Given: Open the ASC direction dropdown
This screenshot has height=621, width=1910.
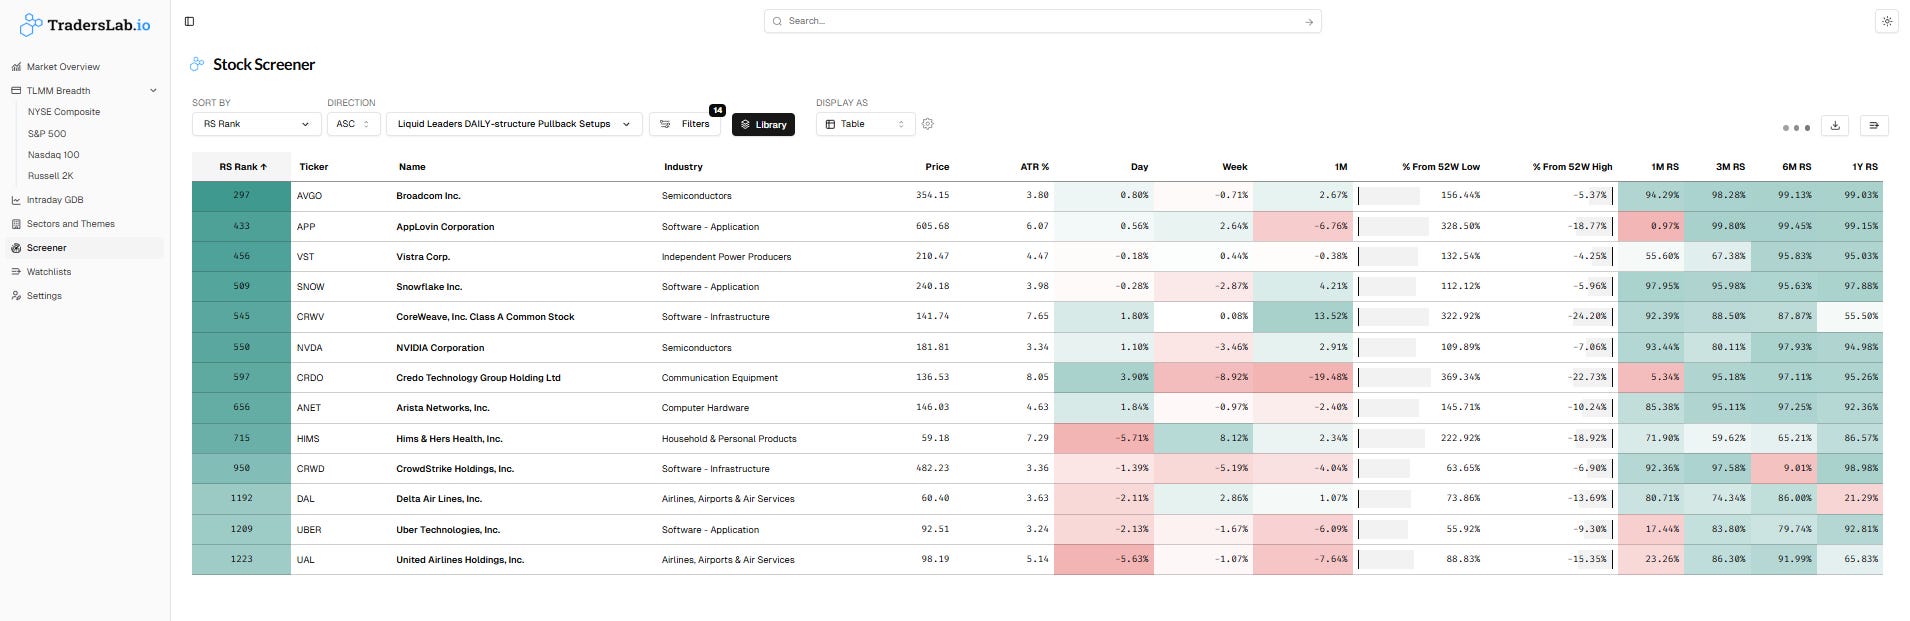Looking at the screenshot, I should pos(353,124).
